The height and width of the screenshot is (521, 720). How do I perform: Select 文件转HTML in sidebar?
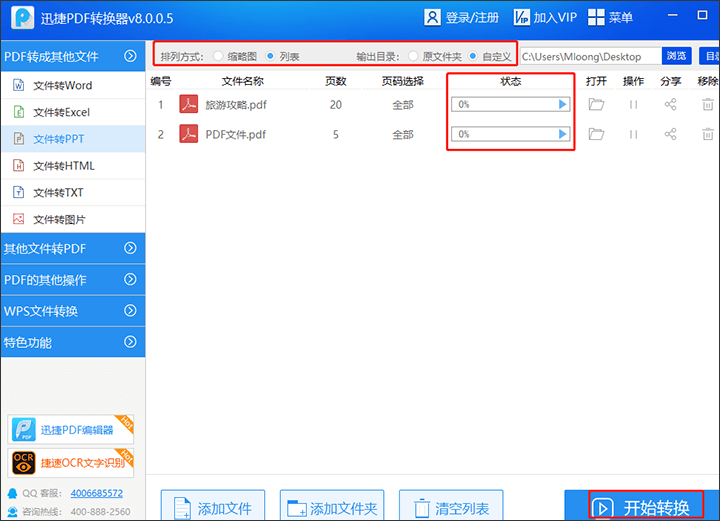coord(73,166)
